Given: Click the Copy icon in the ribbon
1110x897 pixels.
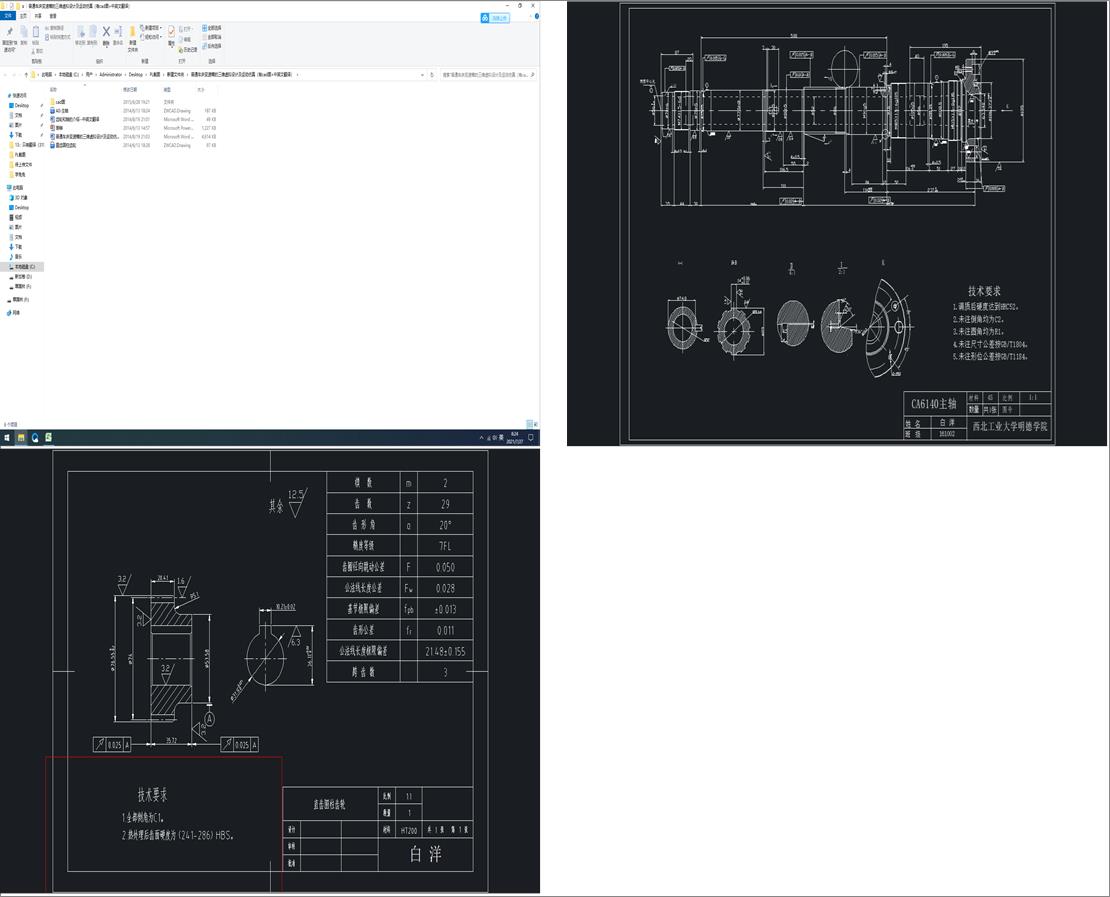Looking at the screenshot, I should [23, 31].
